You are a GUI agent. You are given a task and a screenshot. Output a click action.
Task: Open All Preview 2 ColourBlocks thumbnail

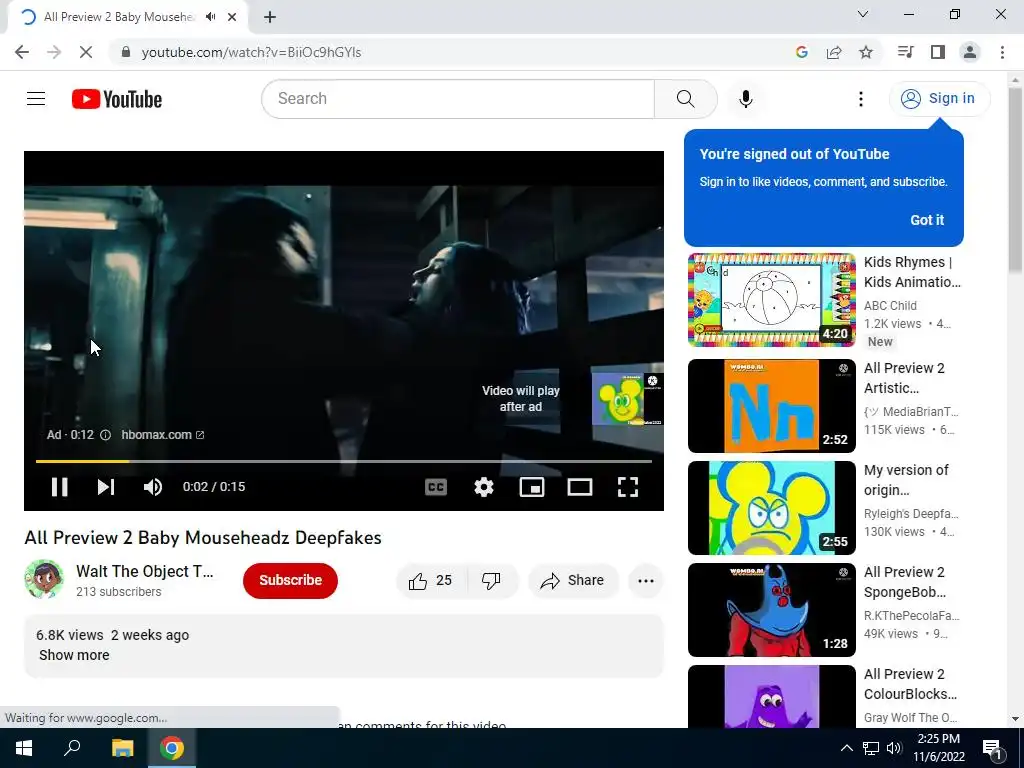771,696
